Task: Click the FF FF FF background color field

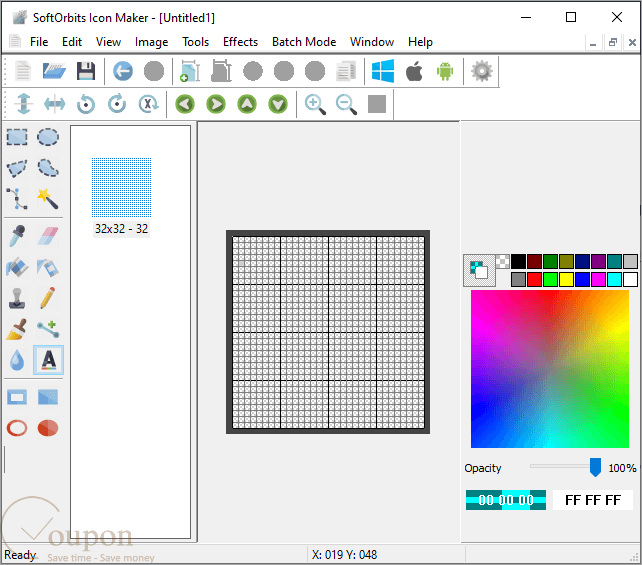Action: pos(592,500)
